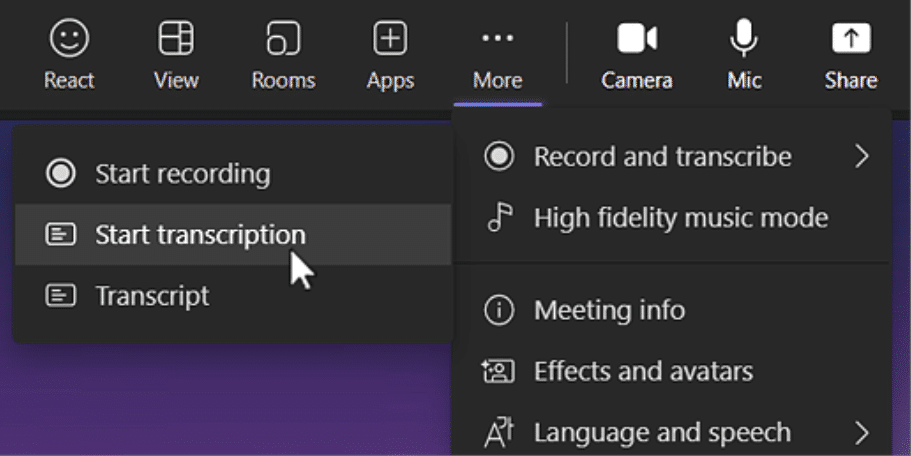Viewport: 911px width, 456px height.
Task: Click the View layout icon
Action: point(176,40)
